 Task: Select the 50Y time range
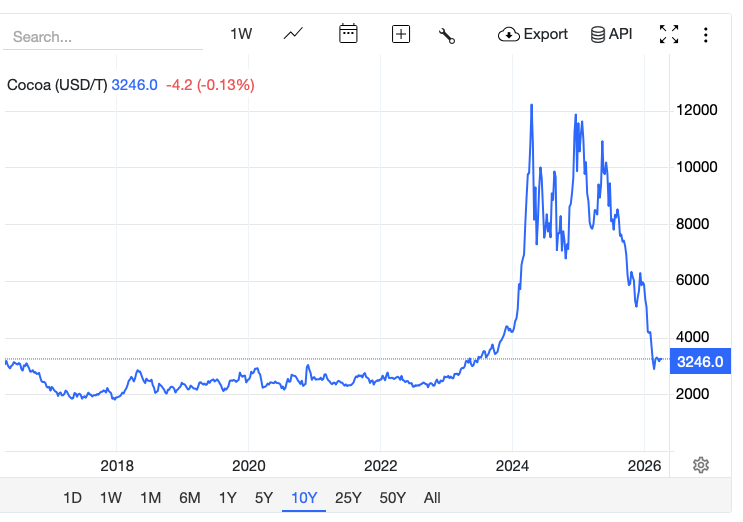pyautogui.click(x=392, y=498)
